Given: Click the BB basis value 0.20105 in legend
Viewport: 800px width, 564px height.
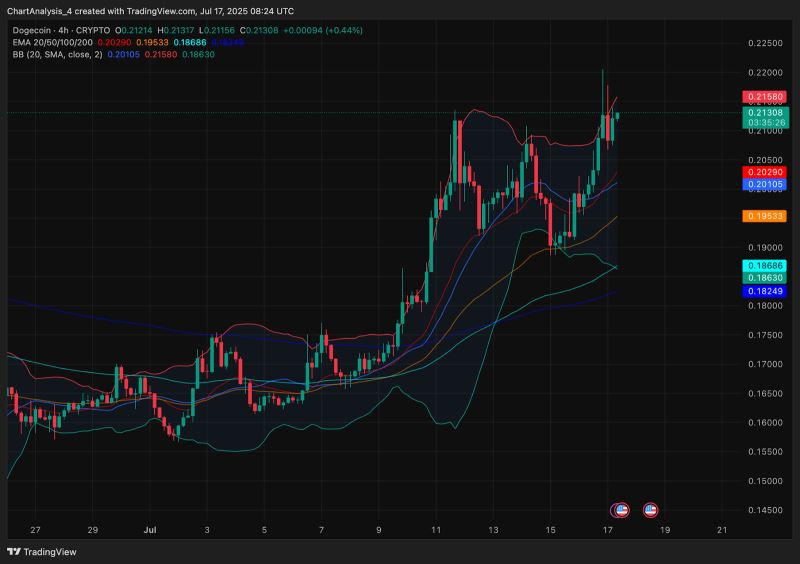Looking at the screenshot, I should (123, 55).
